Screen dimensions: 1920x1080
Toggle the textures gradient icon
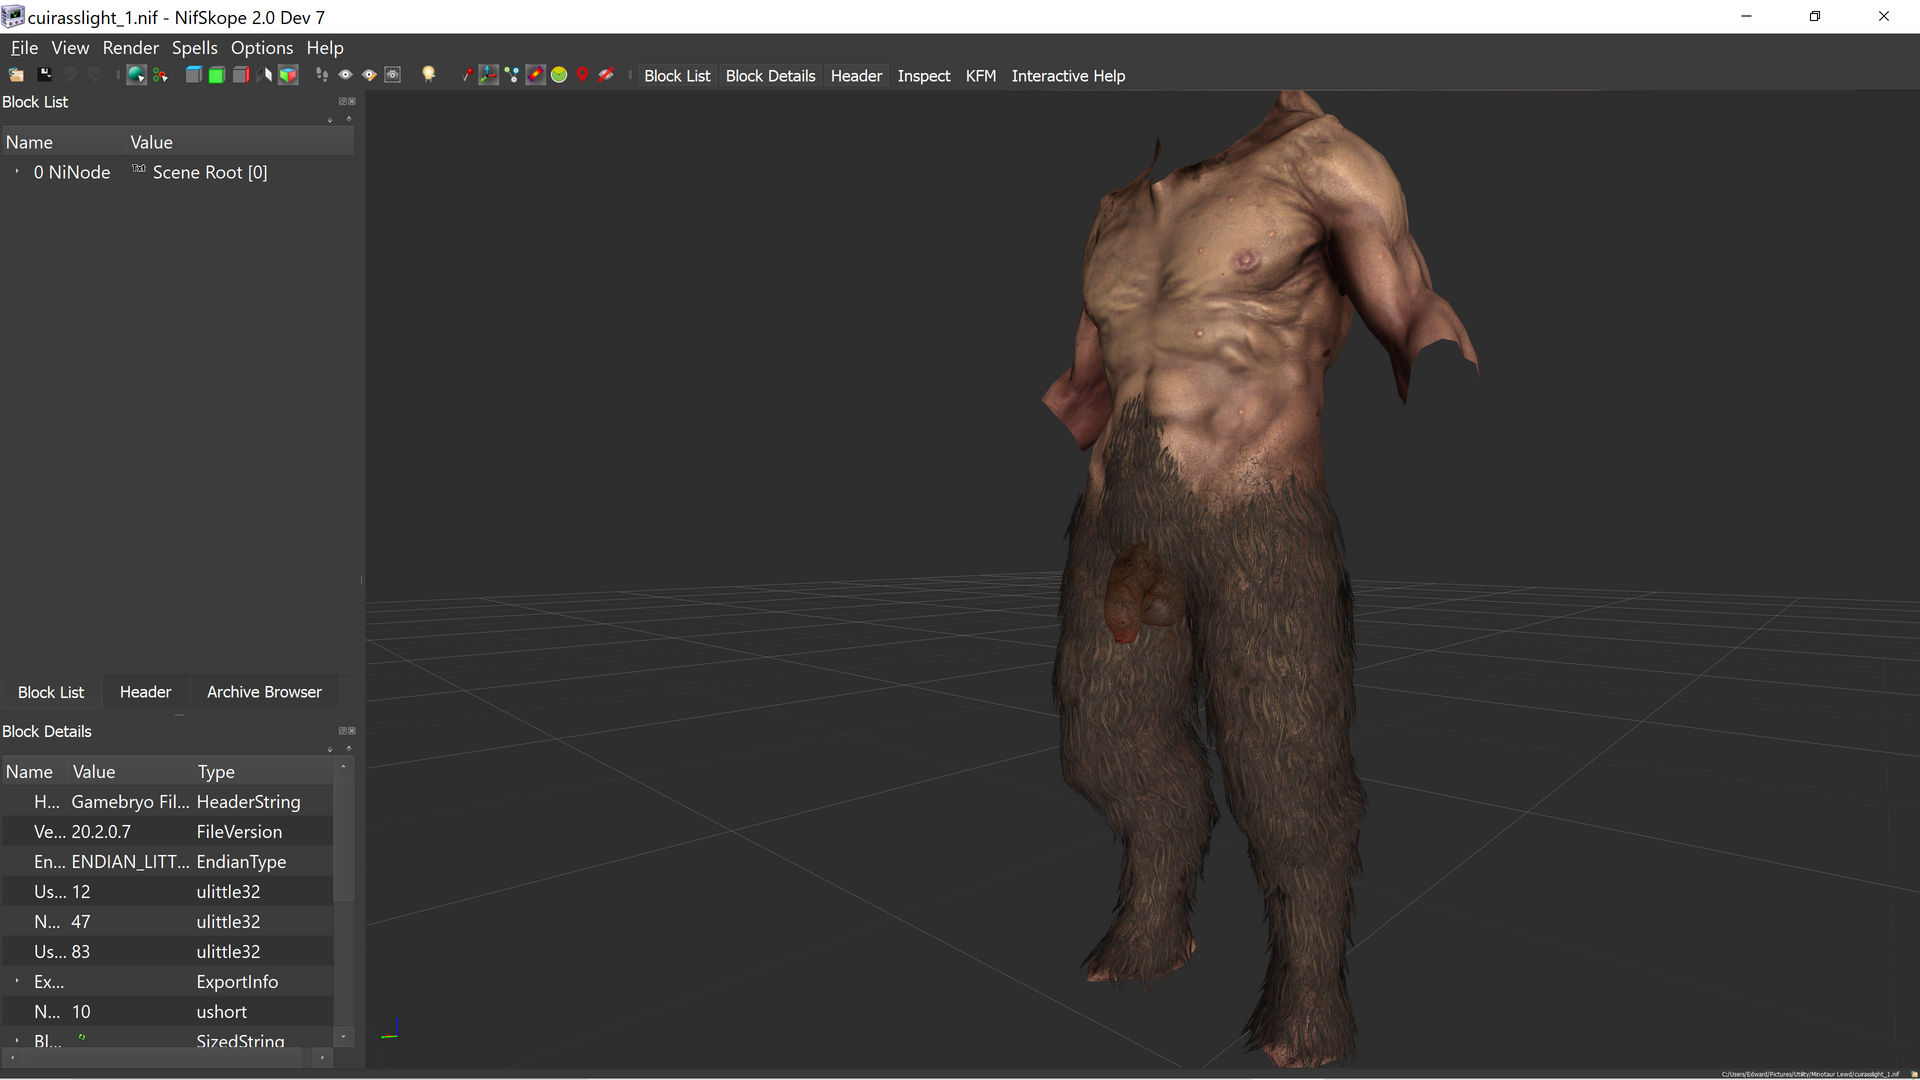pyautogui.click(x=535, y=75)
